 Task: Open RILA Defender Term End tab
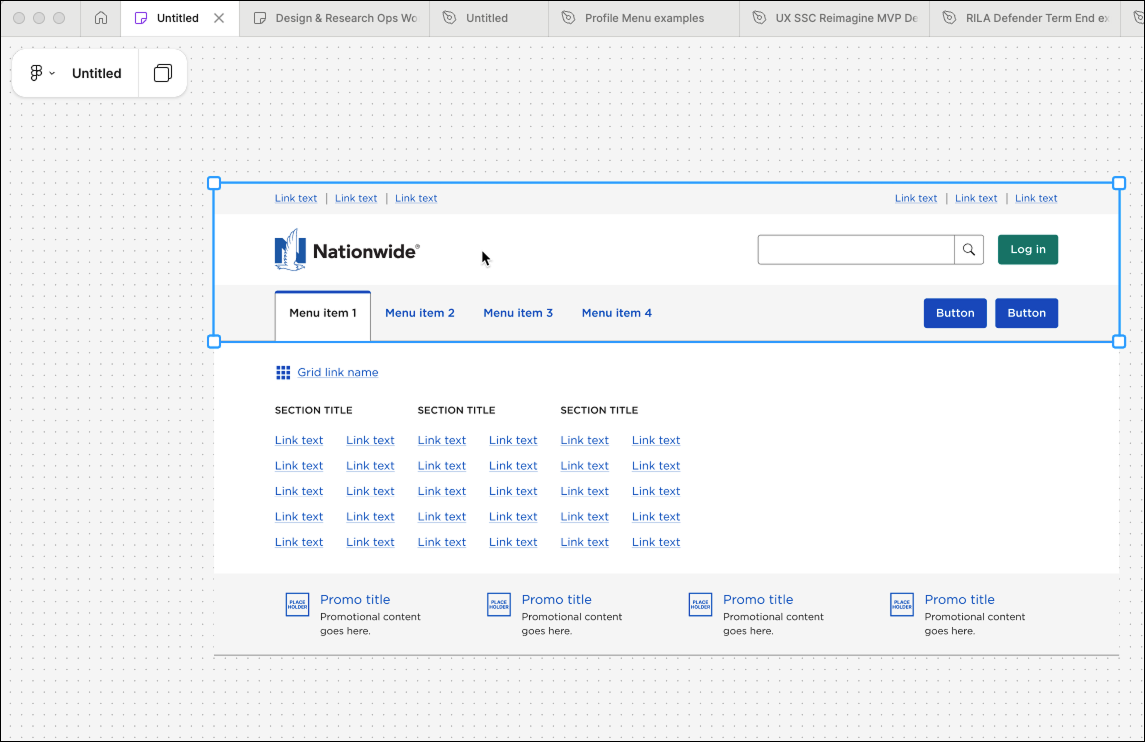tap(1025, 18)
